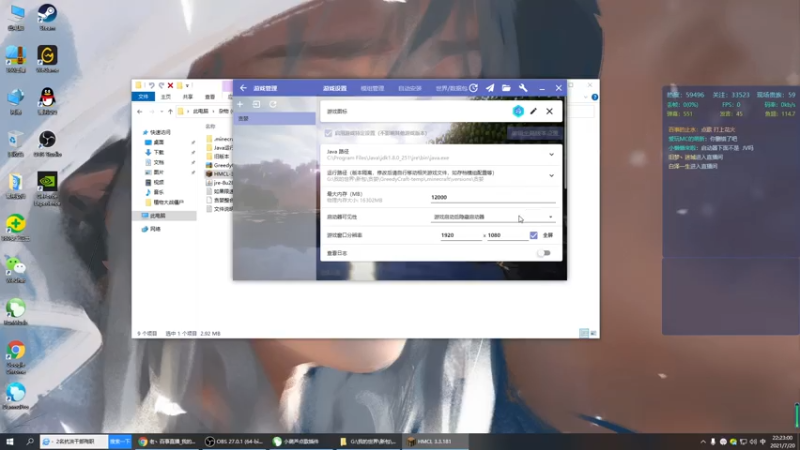This screenshot has height=450, width=800.
Task: Open the QQ penguin desktop icon
Action: tap(47, 100)
